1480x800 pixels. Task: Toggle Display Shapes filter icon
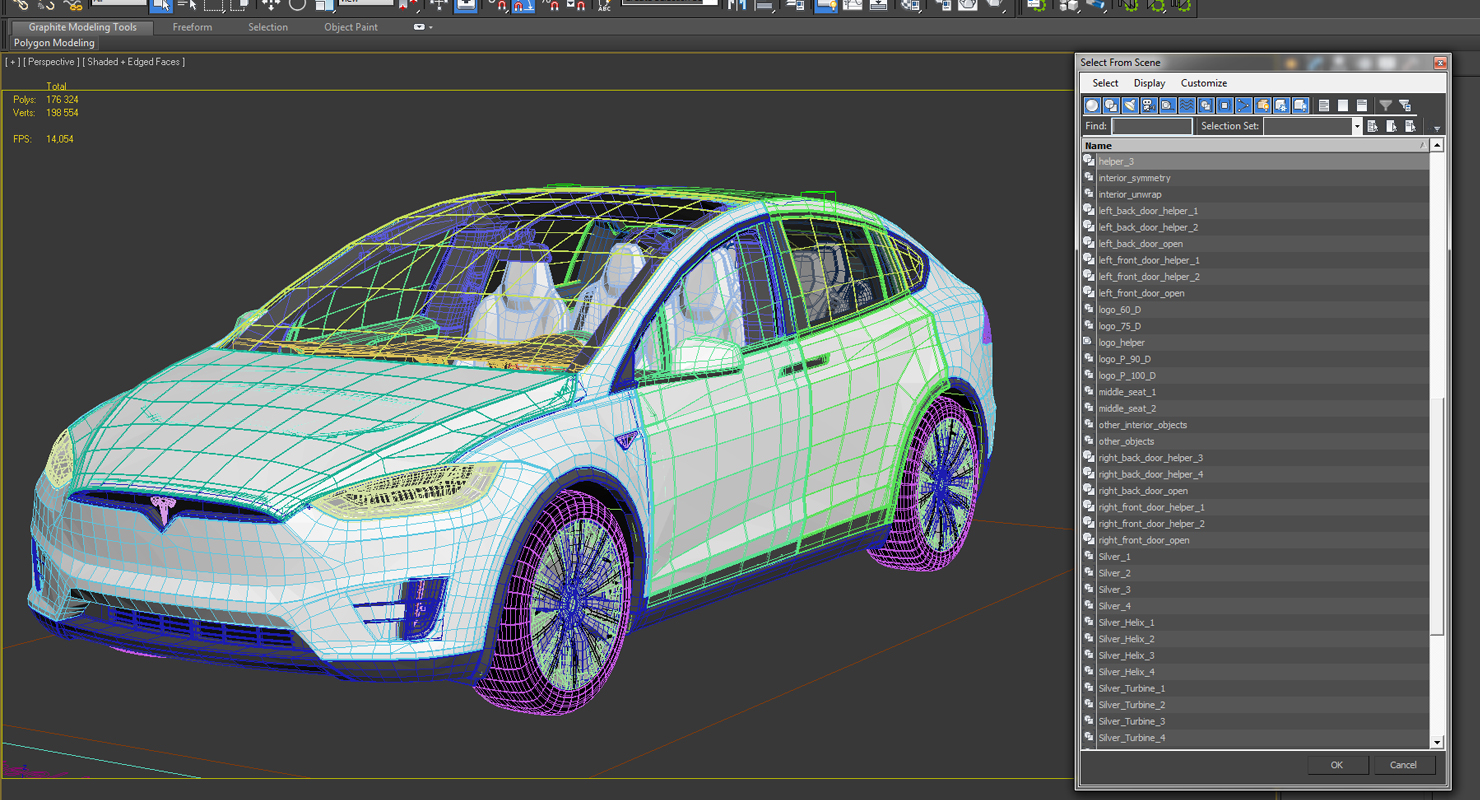pos(1111,105)
